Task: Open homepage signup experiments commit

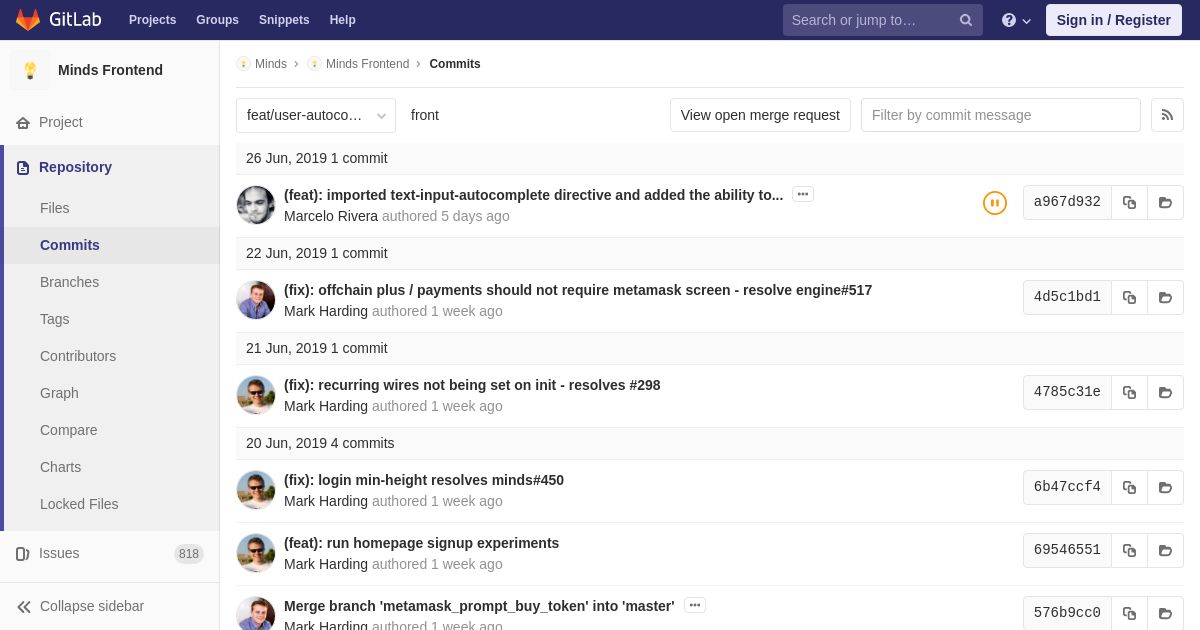Action: 421,543
